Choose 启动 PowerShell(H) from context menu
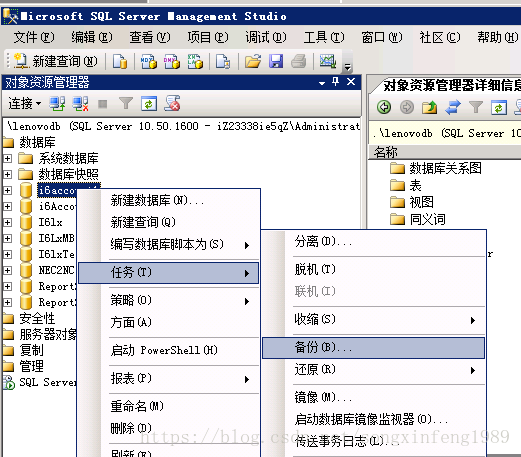 (x=168, y=350)
